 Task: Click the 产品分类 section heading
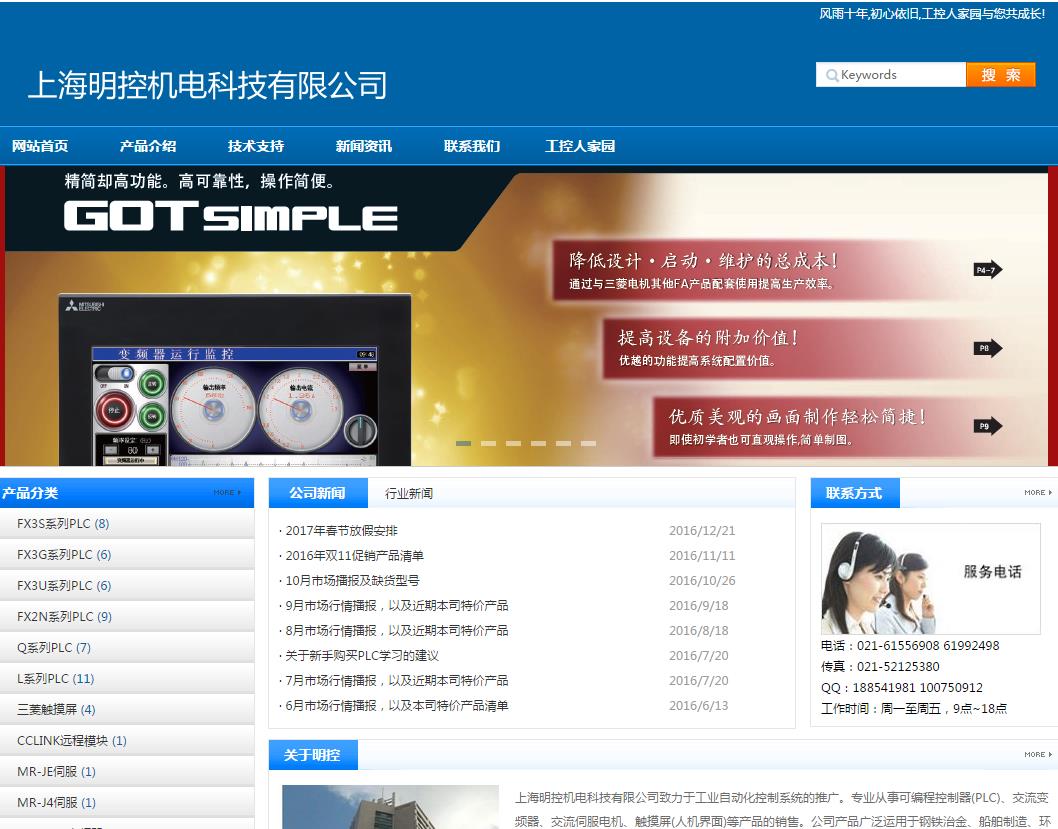click(30, 493)
